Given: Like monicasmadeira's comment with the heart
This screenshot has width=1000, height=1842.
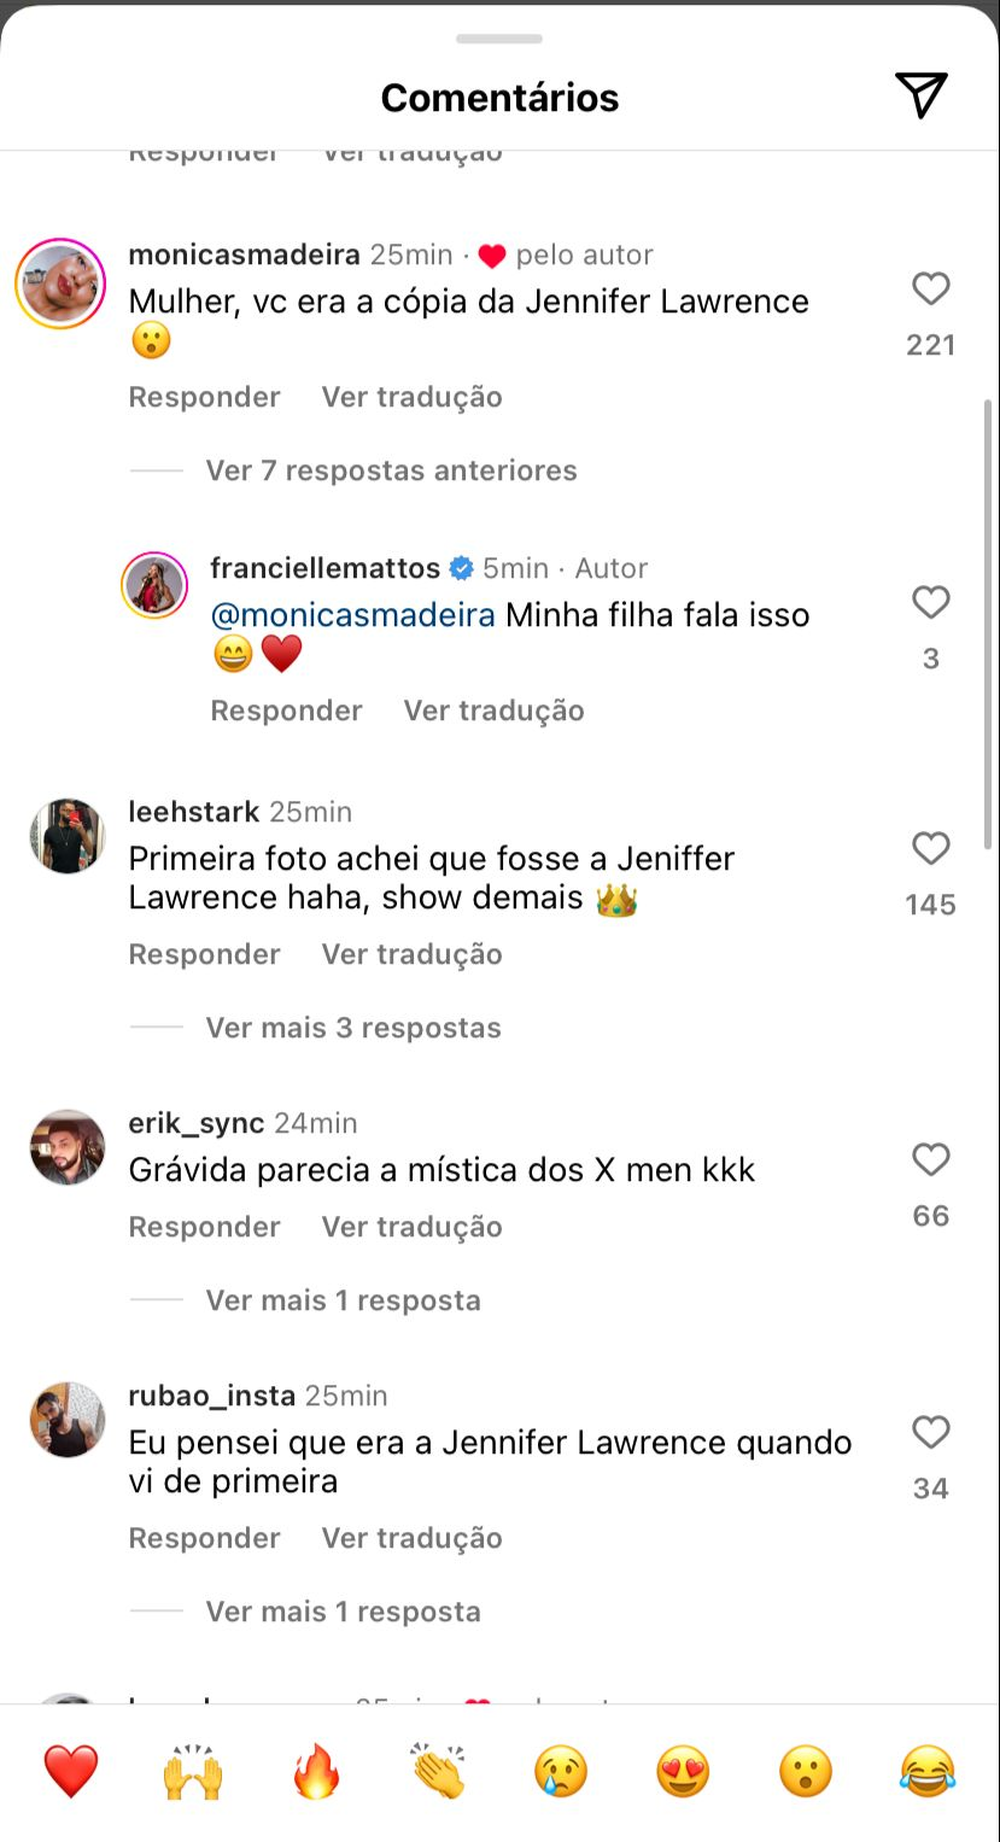Looking at the screenshot, I should (930, 289).
